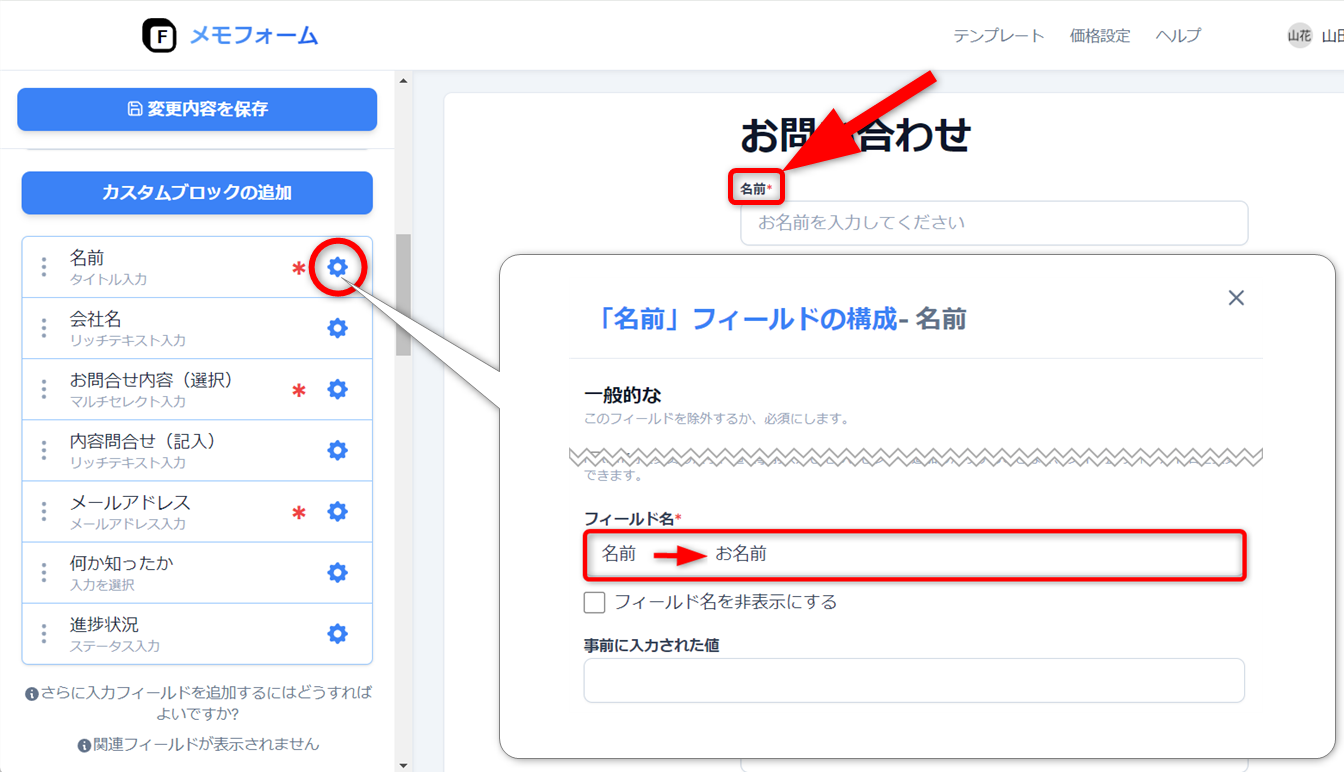The image size is (1344, 772).
Task: Click the sidebar scroll down arrow
Action: [403, 765]
